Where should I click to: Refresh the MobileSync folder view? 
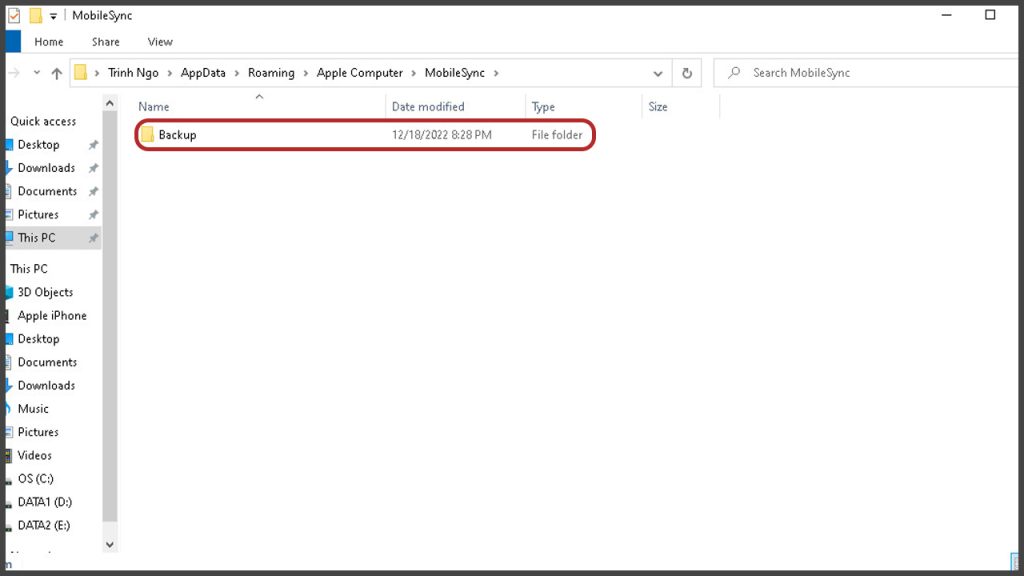(686, 73)
